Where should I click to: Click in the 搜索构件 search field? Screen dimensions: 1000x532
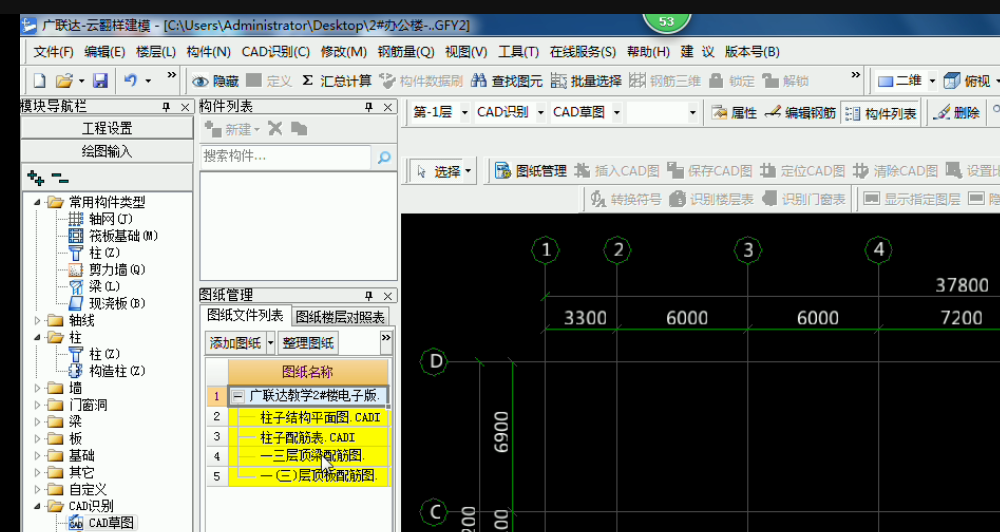click(286, 156)
